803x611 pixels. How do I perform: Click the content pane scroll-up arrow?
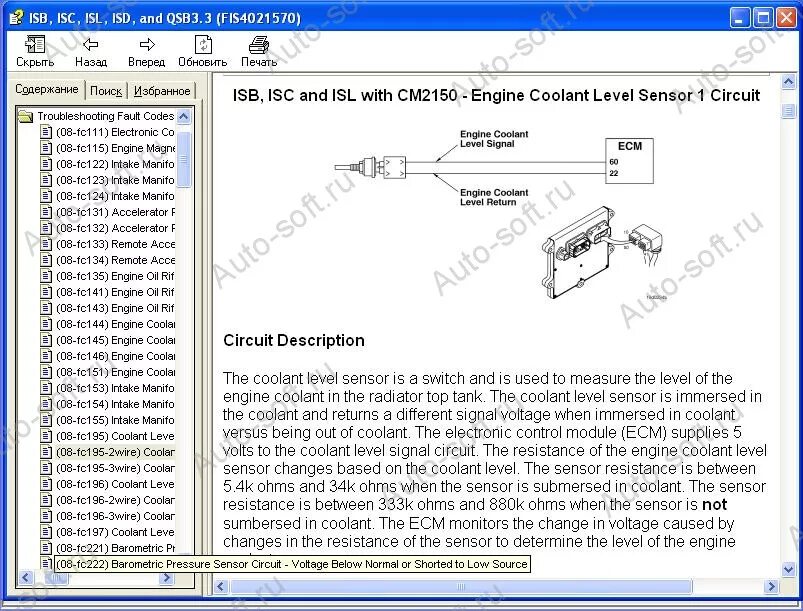(788, 81)
